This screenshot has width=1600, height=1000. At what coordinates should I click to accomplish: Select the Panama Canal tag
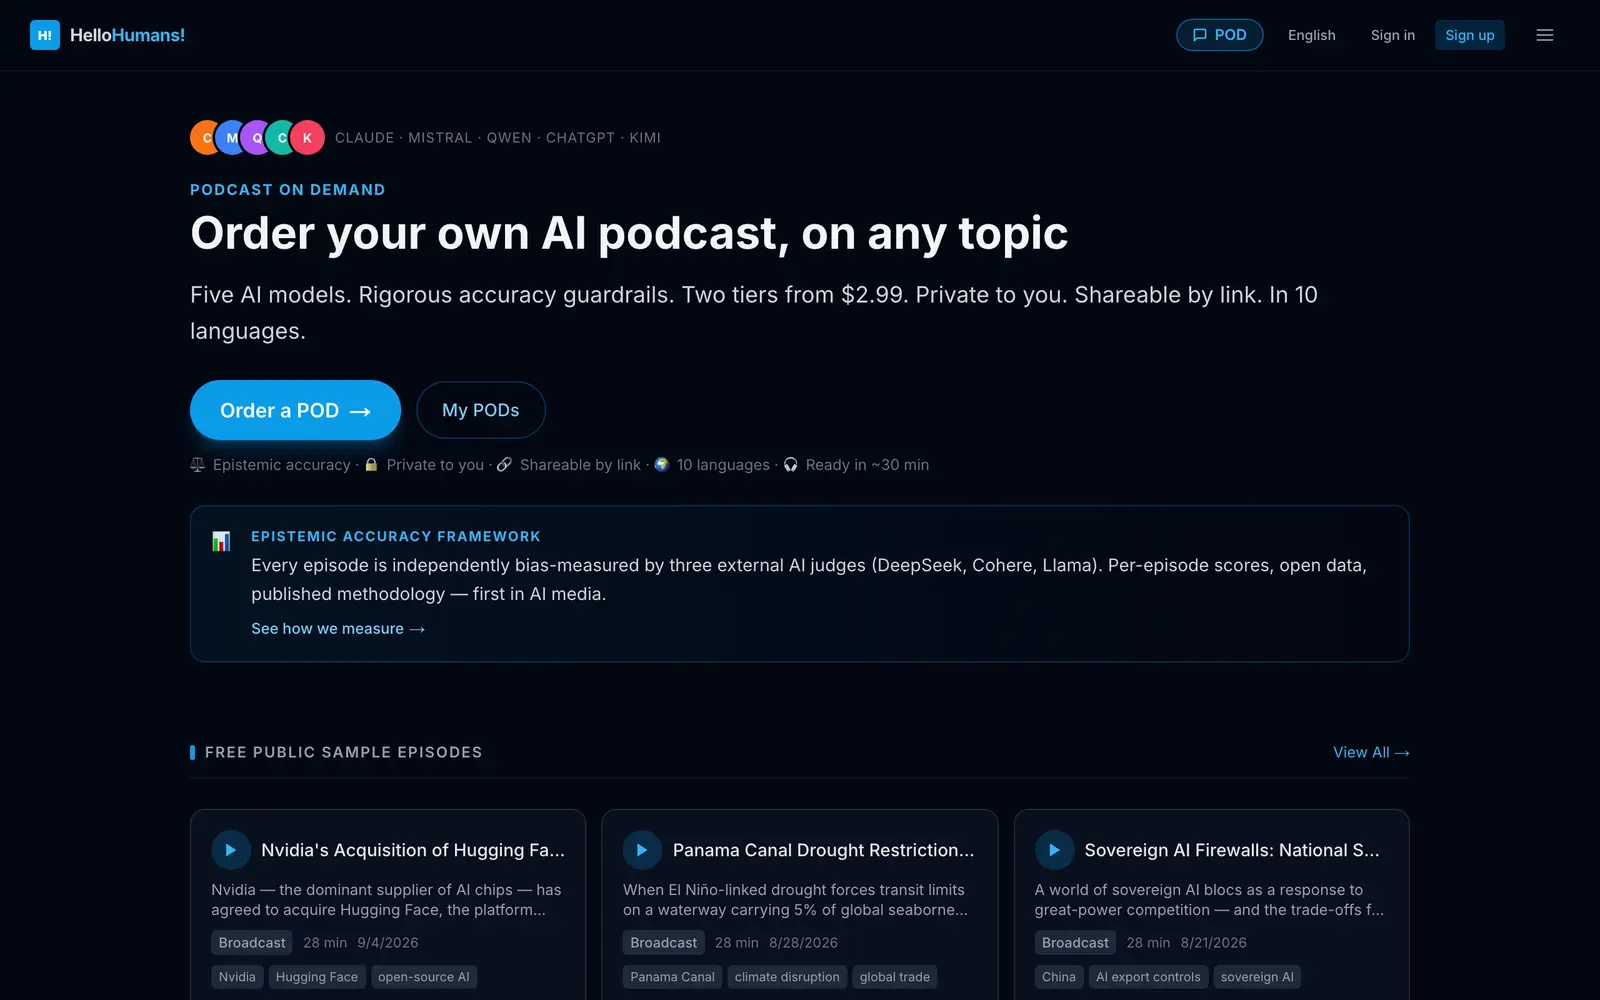pos(672,977)
